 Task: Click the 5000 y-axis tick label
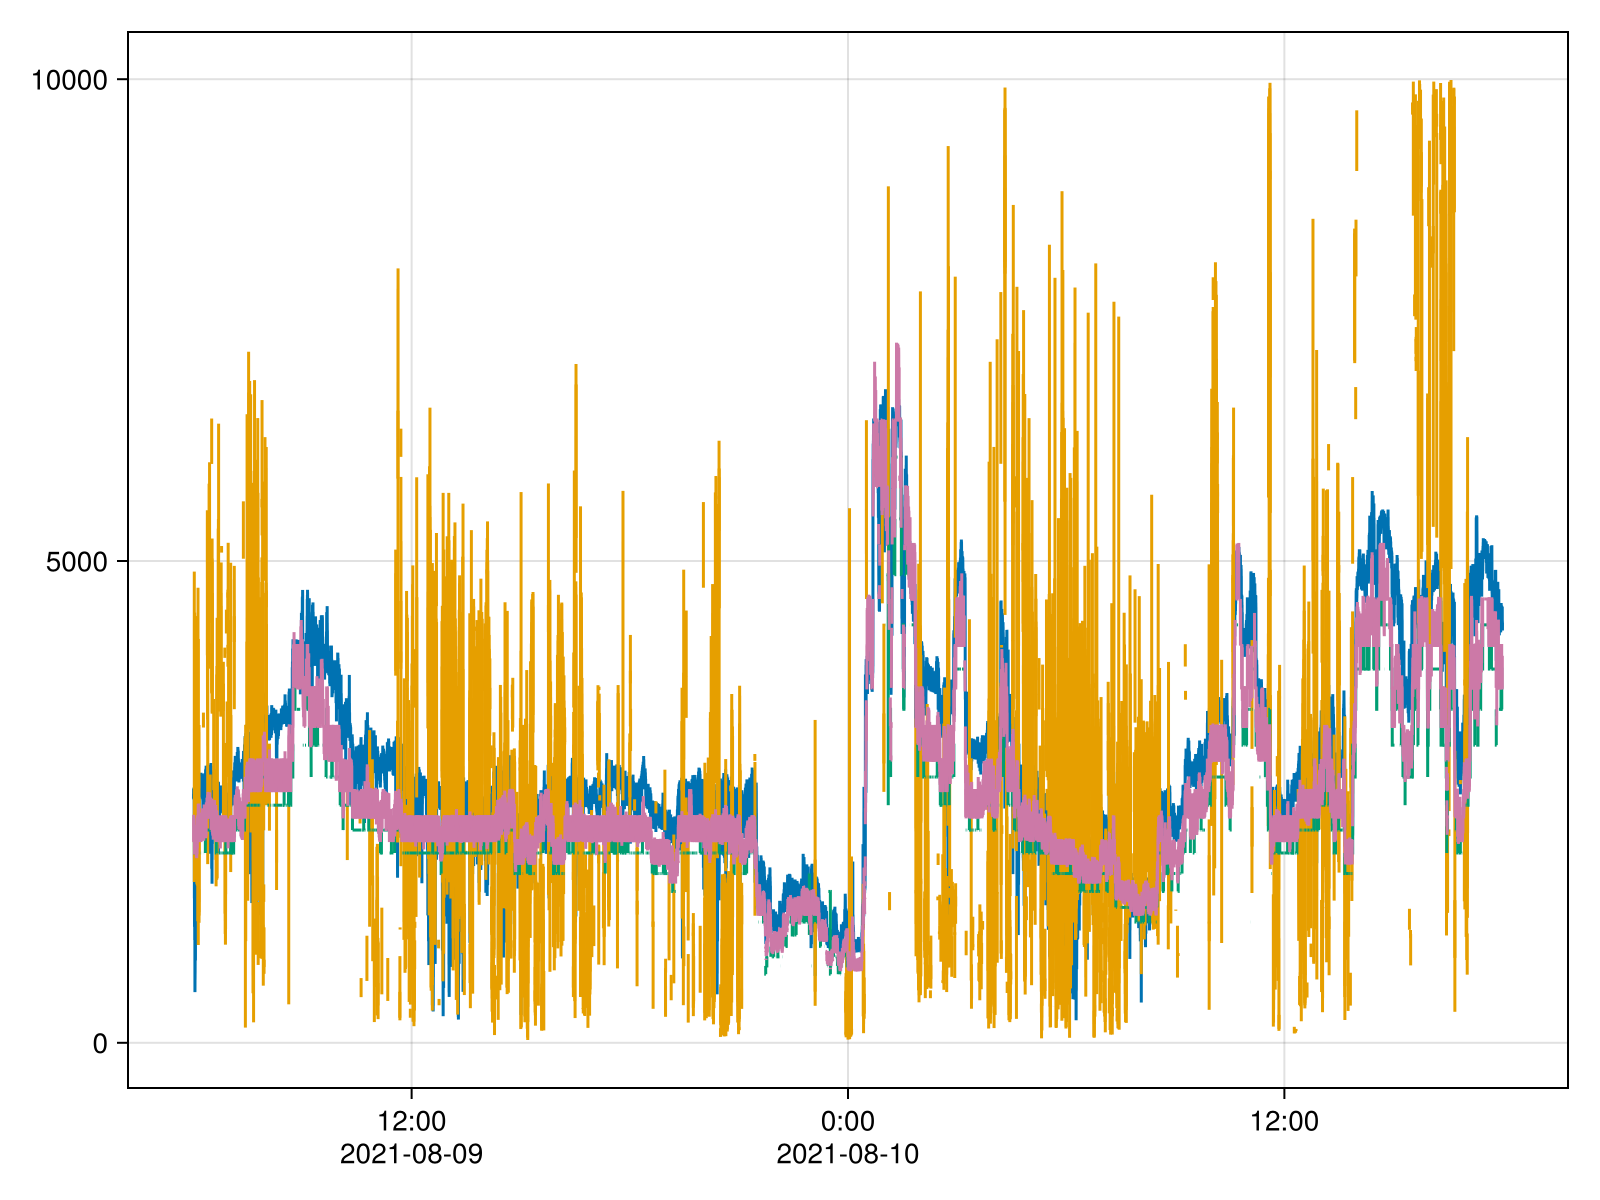coord(75,562)
